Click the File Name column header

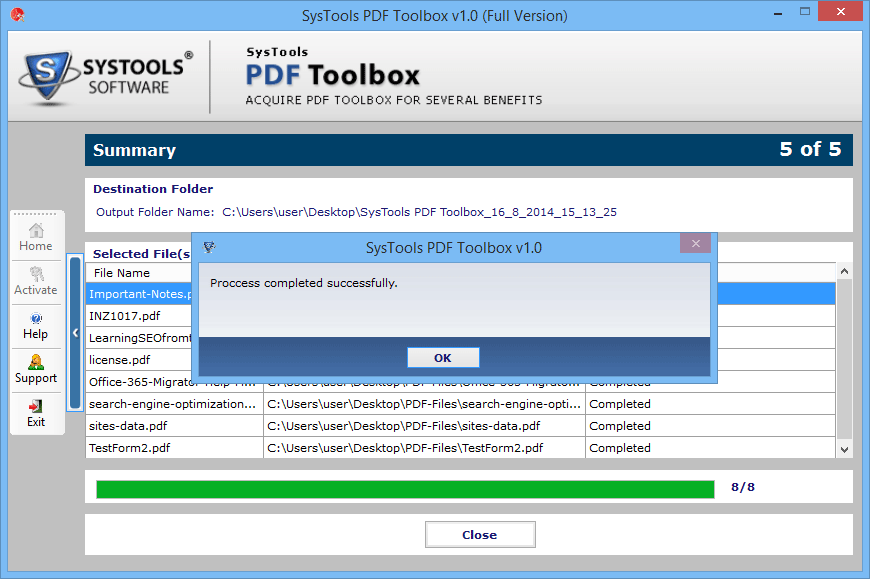click(139, 273)
